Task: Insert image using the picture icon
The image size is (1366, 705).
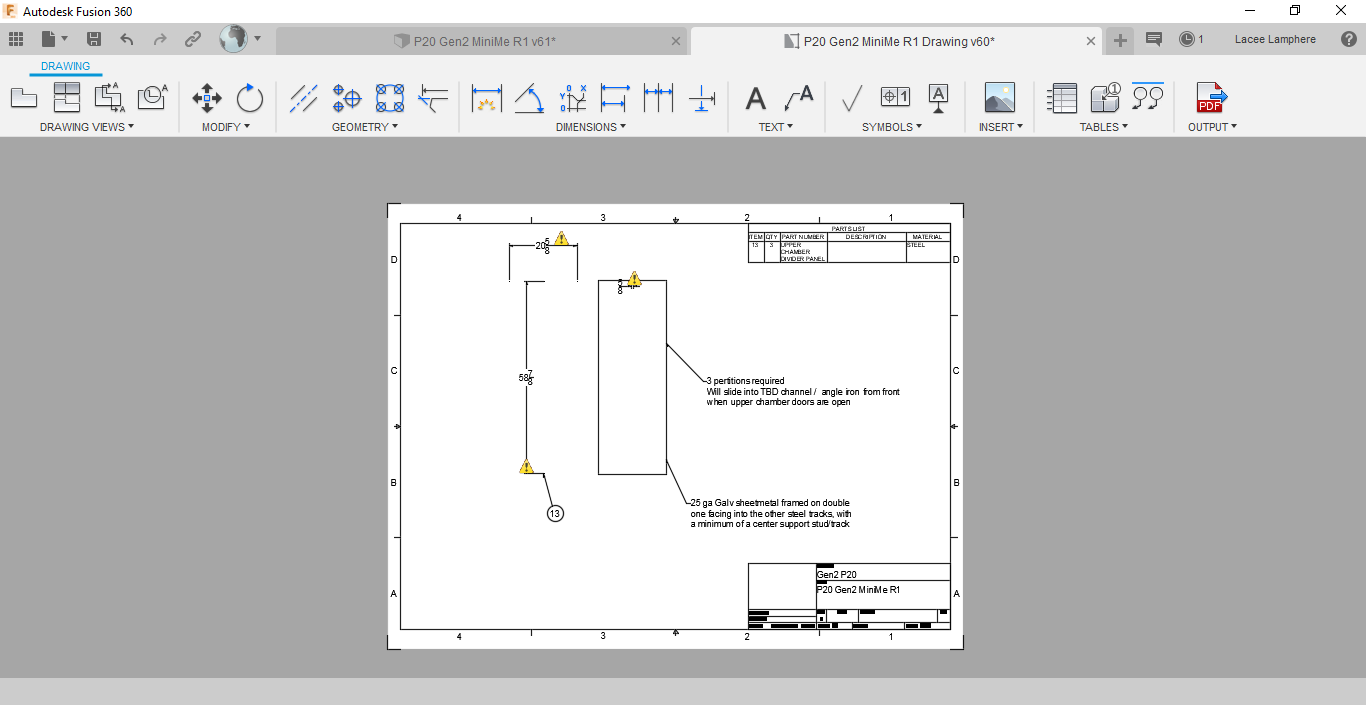Action: (999, 98)
